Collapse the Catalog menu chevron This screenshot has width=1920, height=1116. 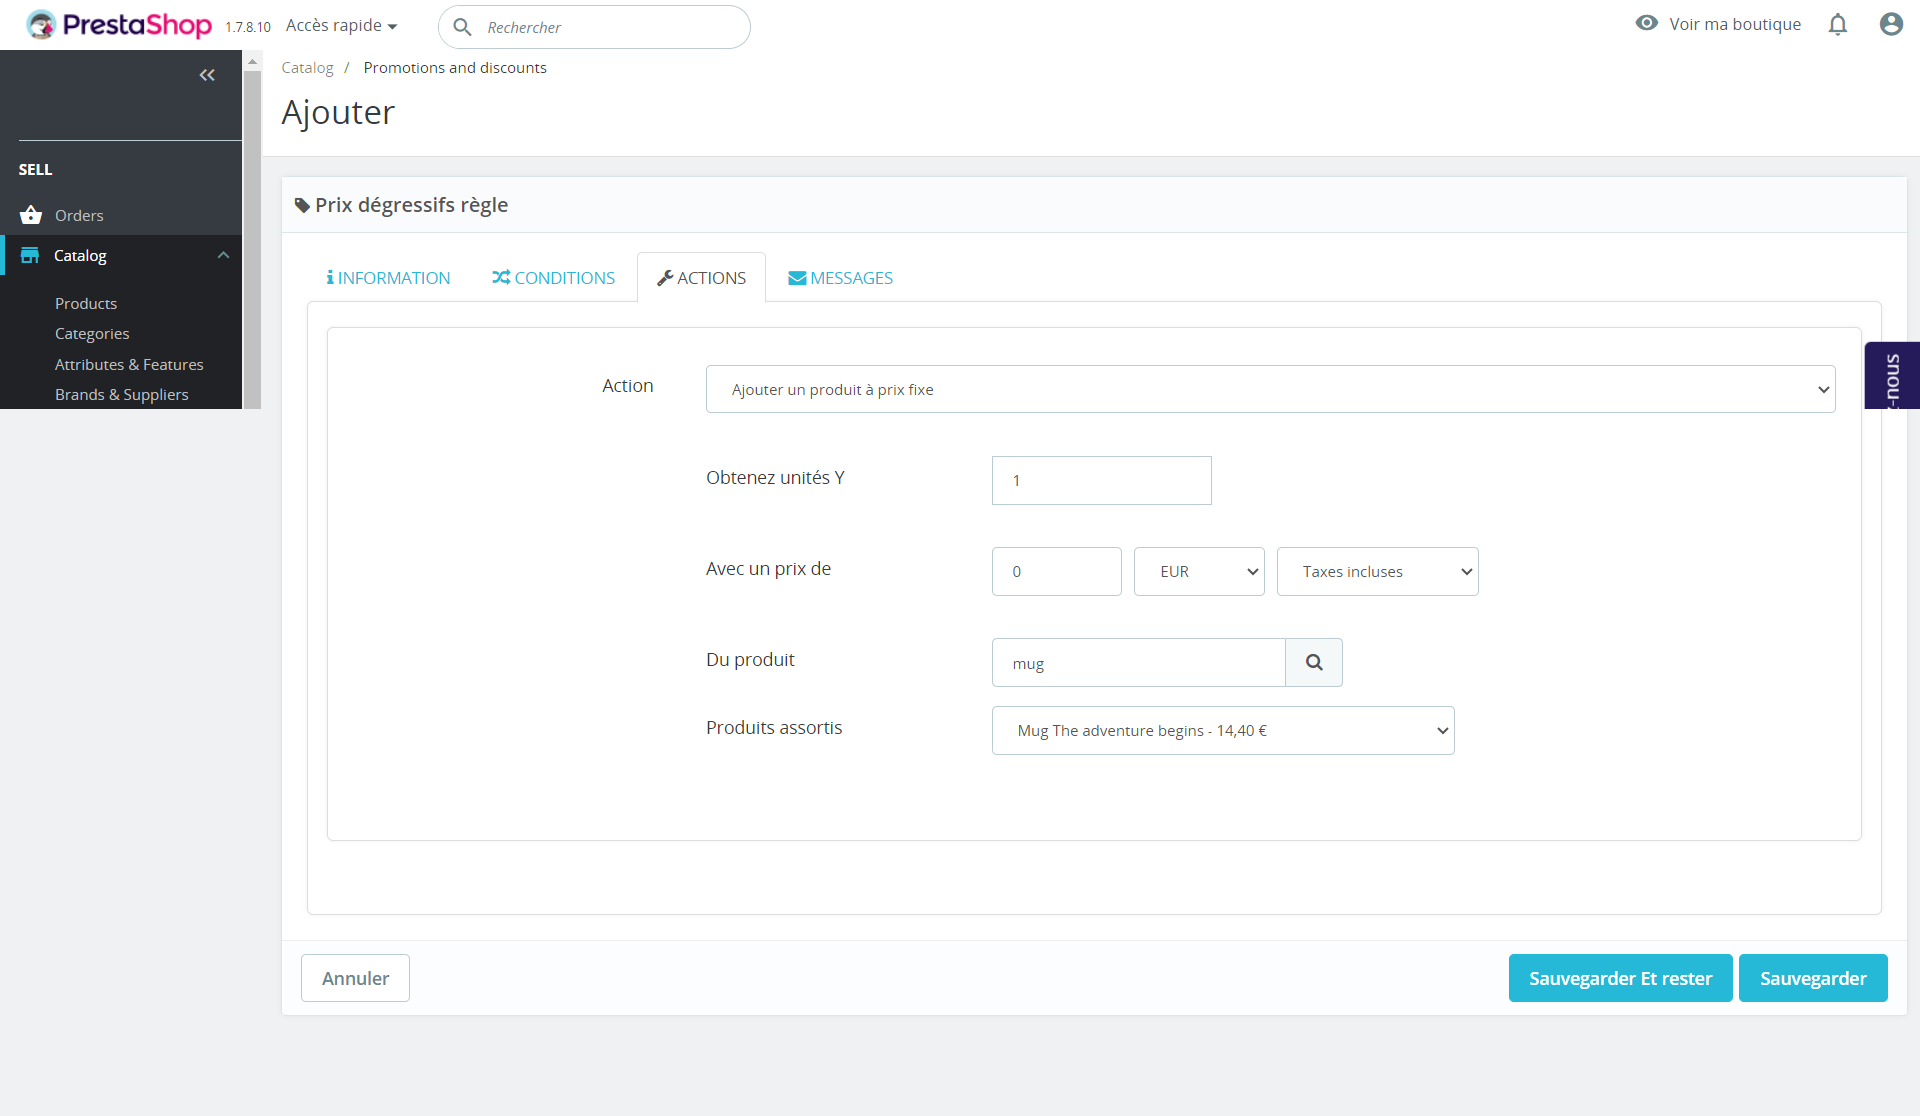[x=223, y=255]
